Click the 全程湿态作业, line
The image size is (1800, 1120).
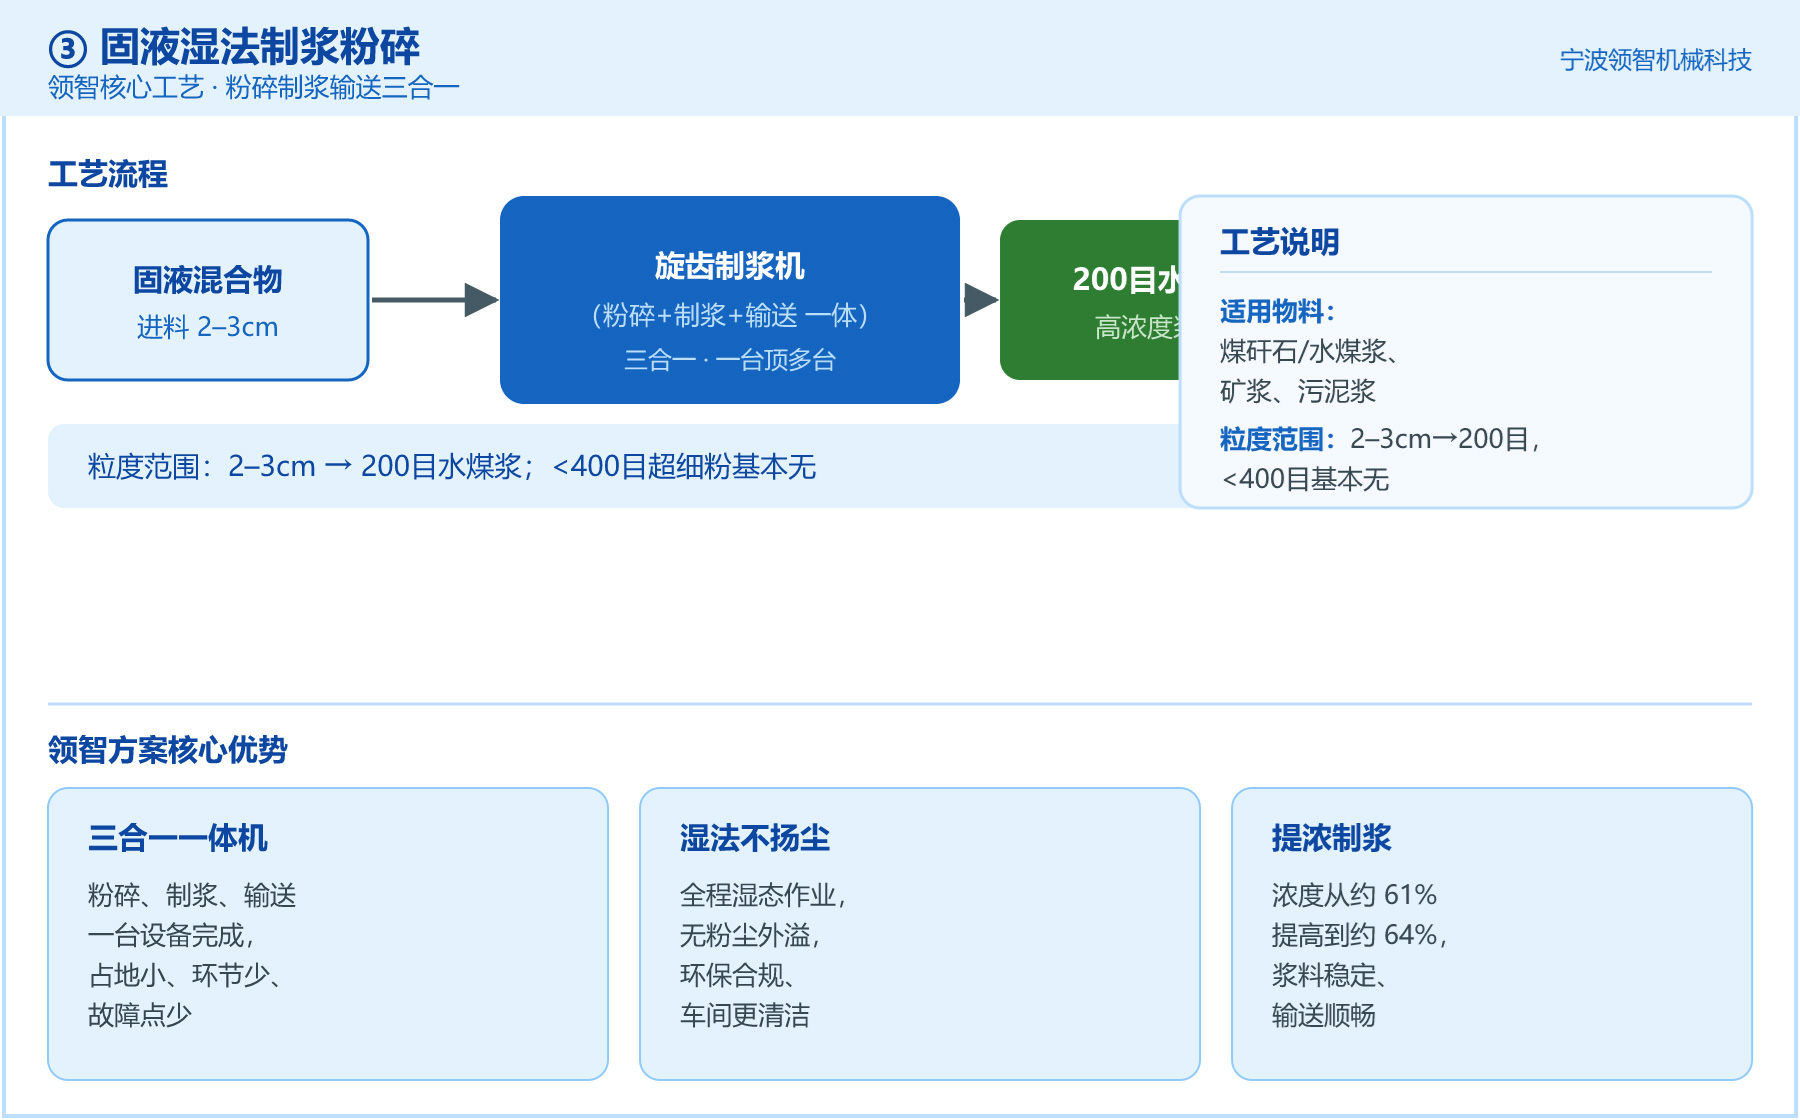[763, 895]
